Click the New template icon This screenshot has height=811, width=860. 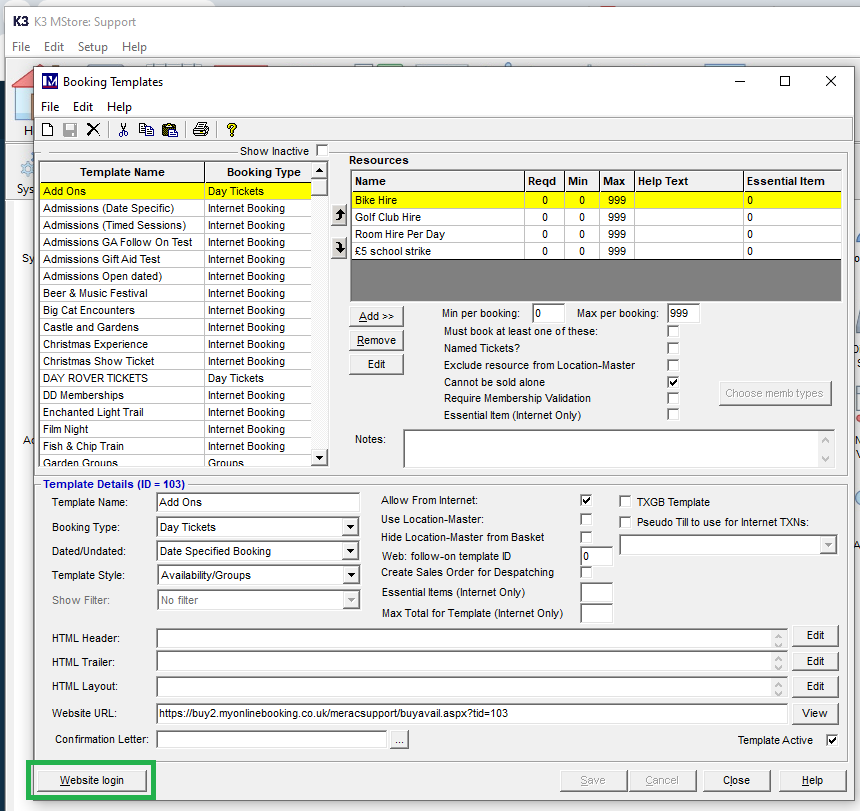(47, 130)
